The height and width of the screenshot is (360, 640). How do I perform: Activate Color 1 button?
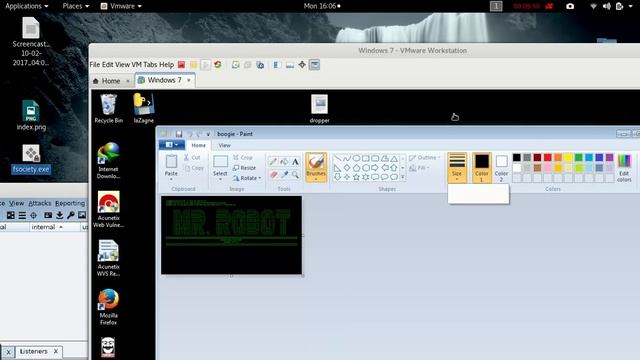482,167
